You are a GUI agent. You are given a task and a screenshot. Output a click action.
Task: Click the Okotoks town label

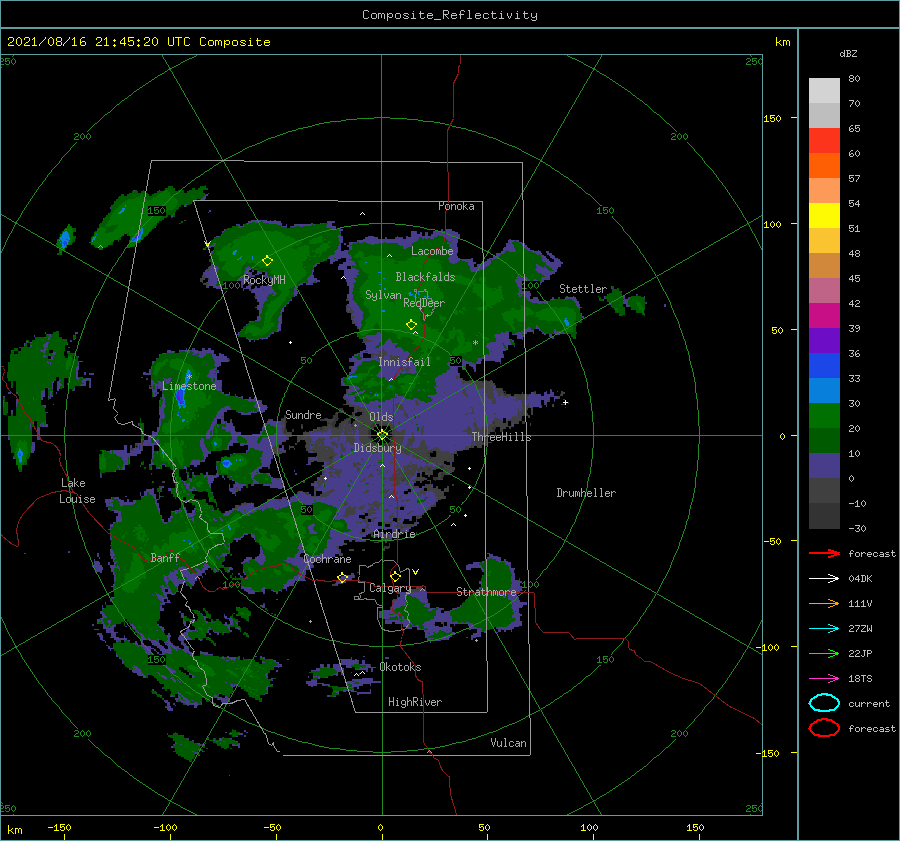(400, 667)
